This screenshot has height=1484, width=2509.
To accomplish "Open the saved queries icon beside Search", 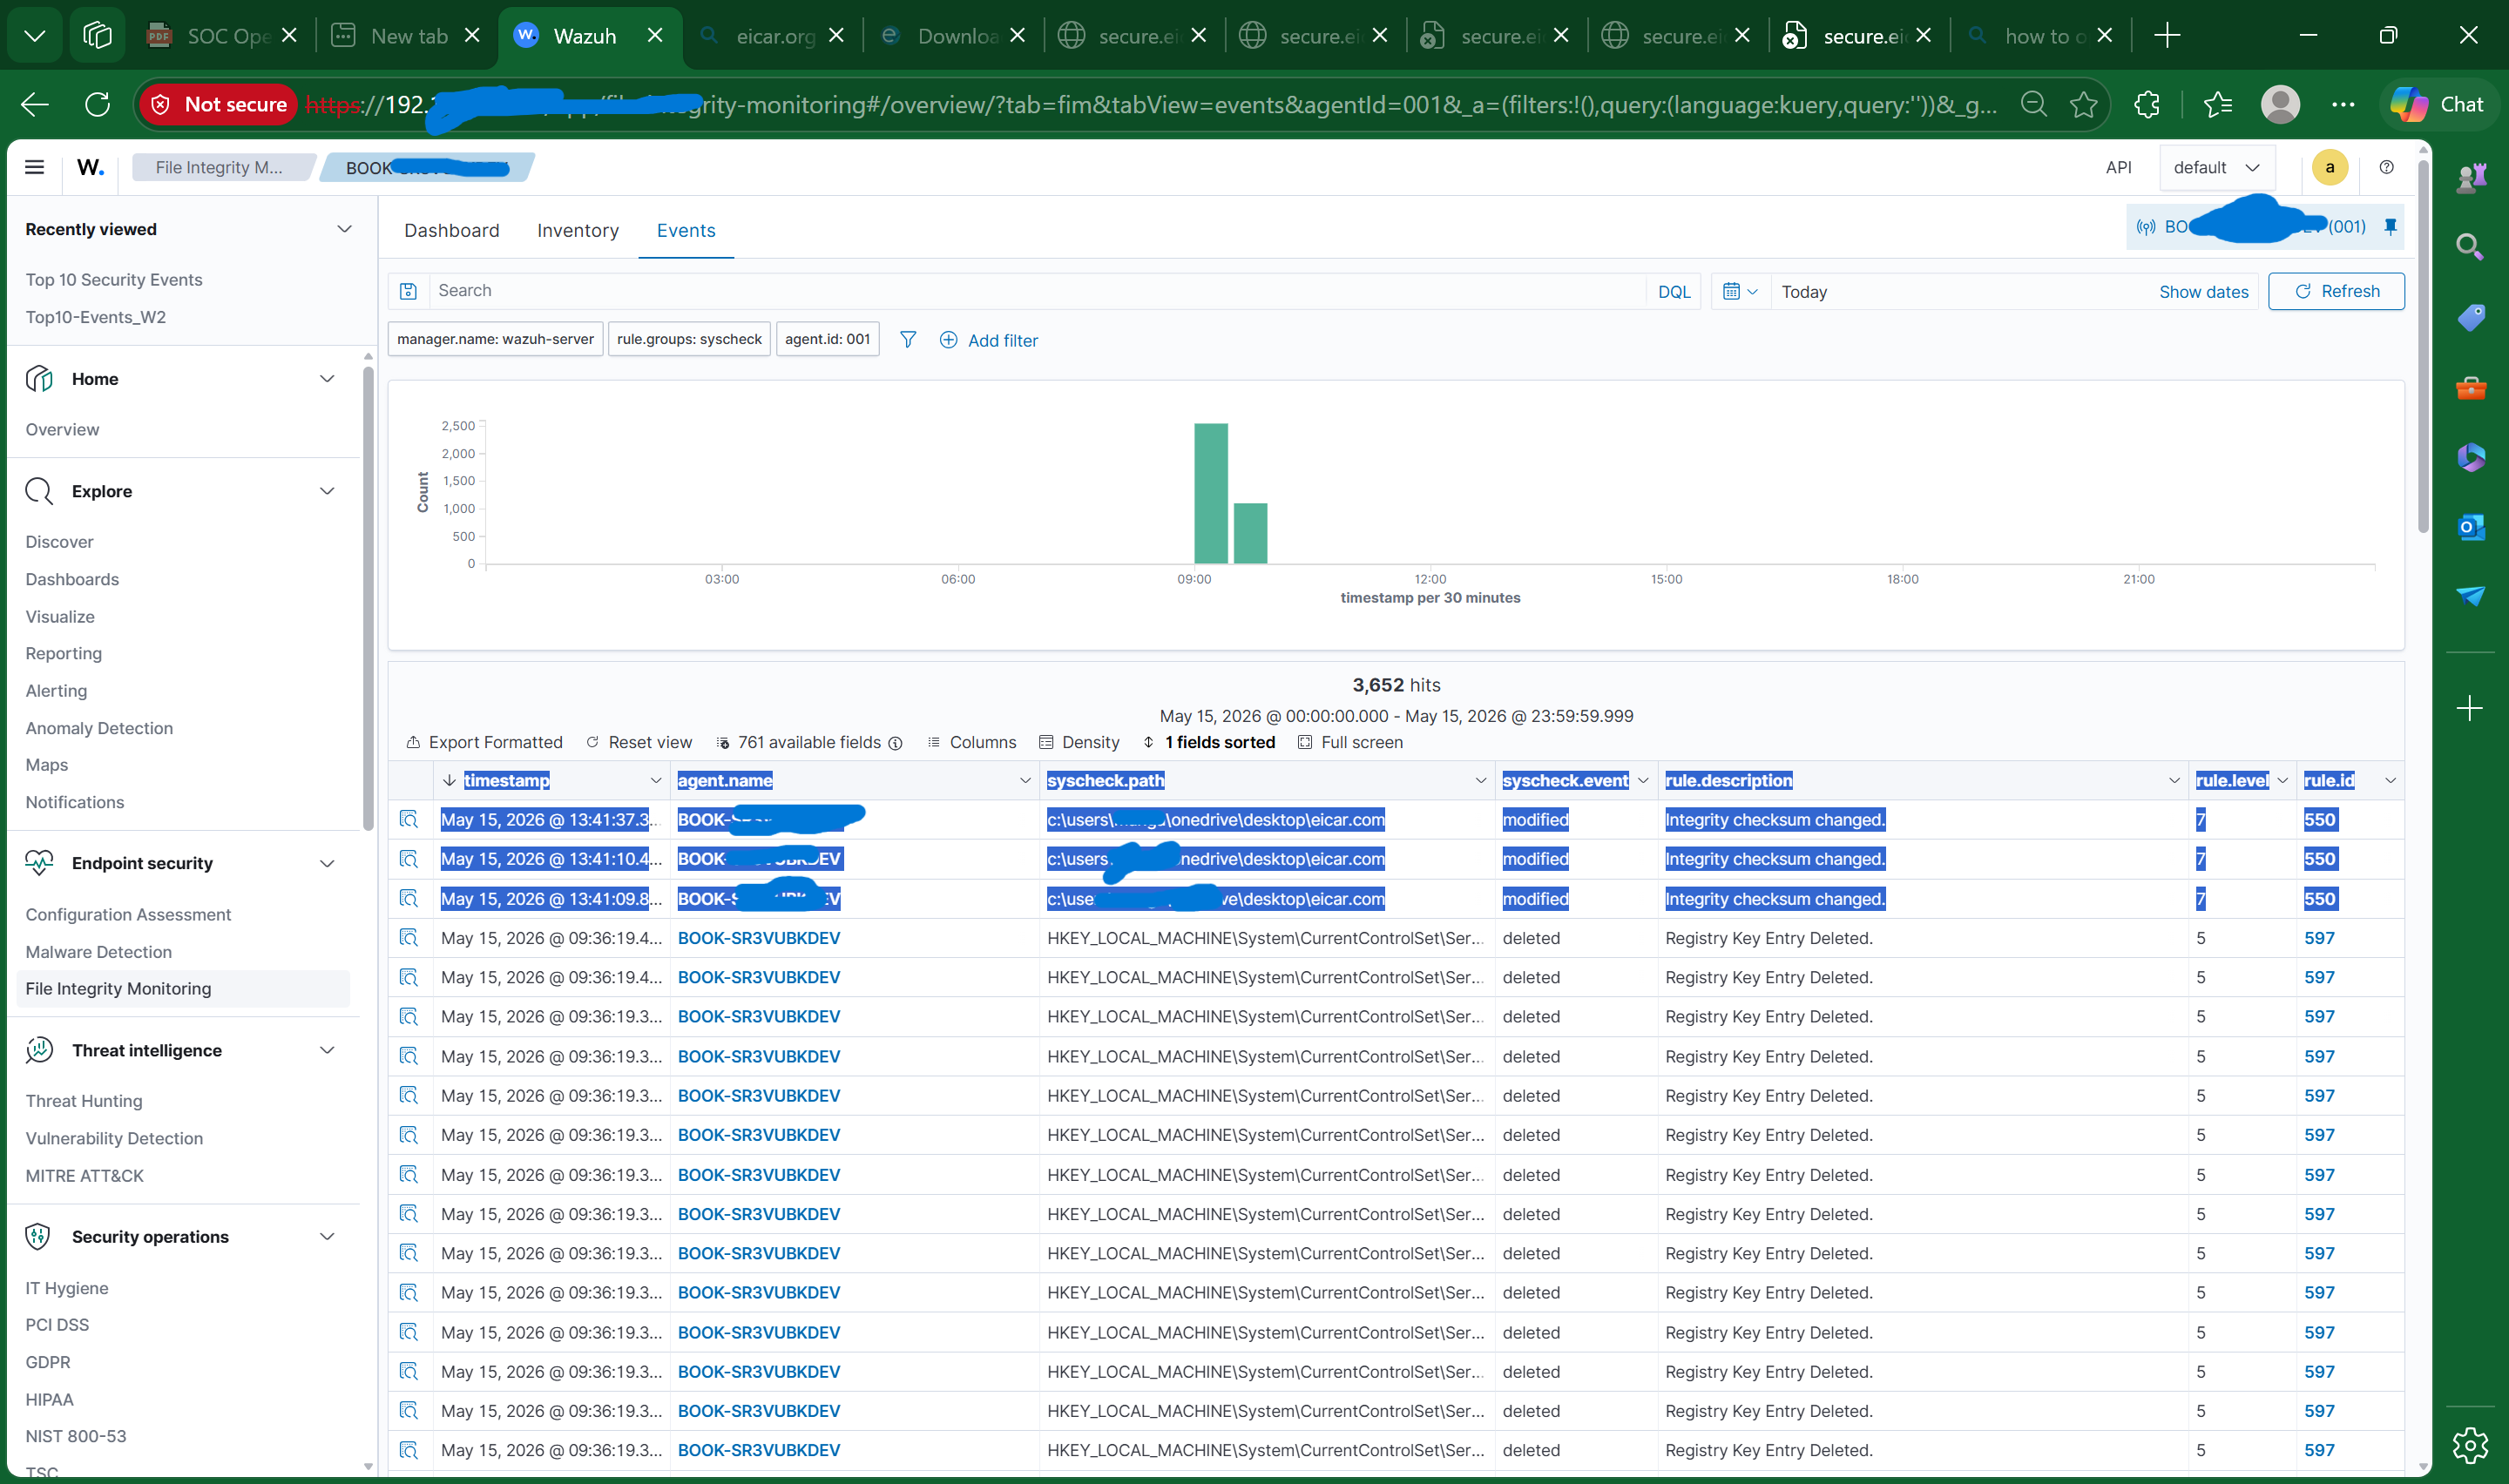I will pyautogui.click(x=408, y=291).
